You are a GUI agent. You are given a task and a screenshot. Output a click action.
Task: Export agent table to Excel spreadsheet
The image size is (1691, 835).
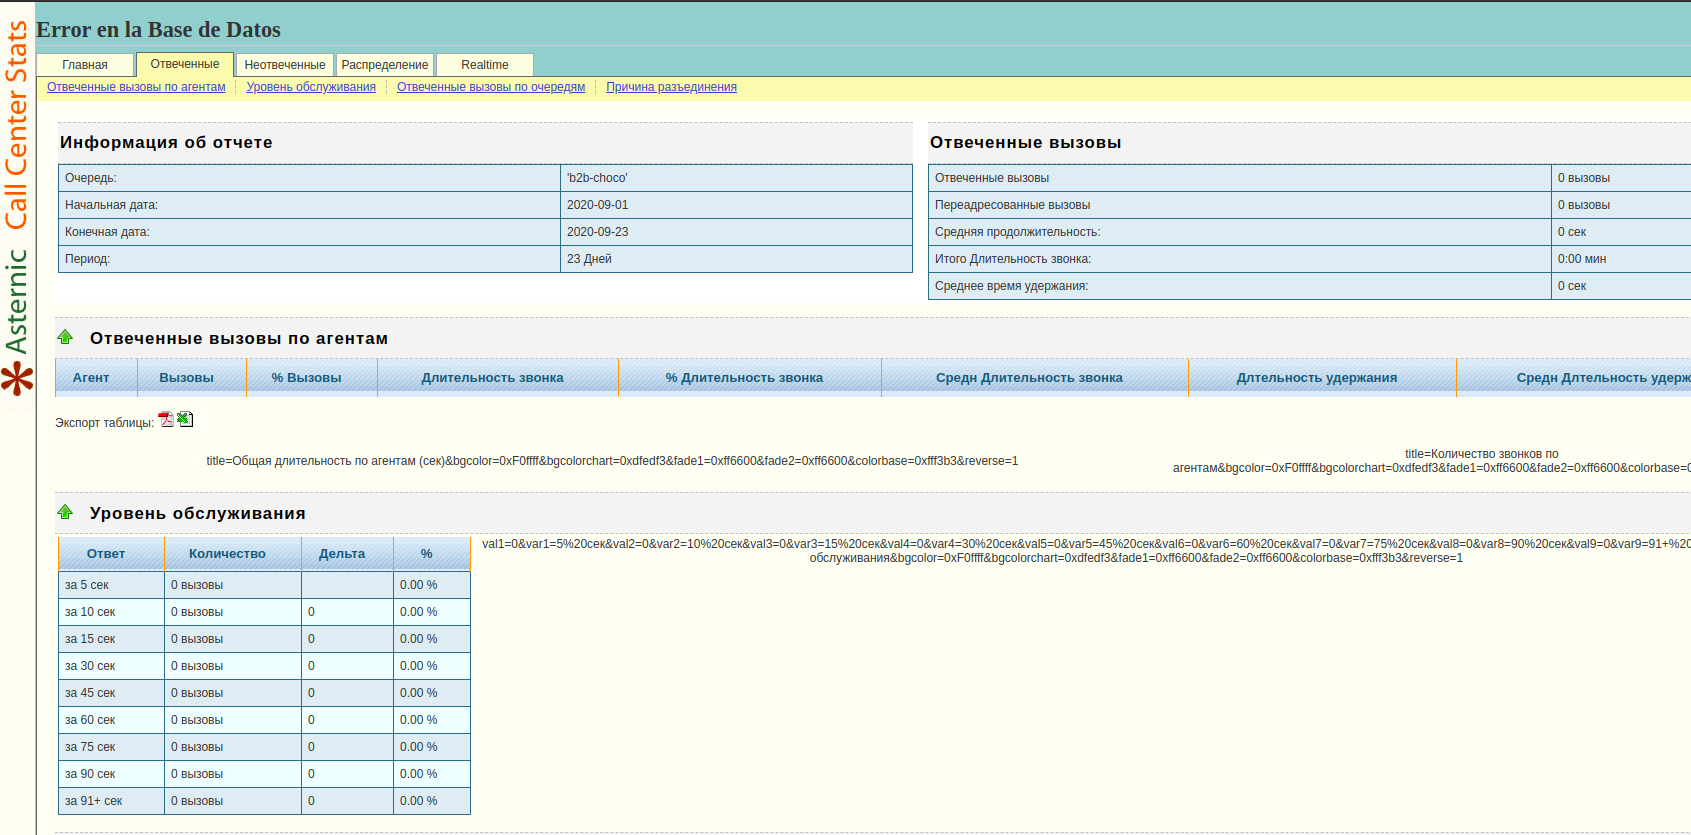pos(185,419)
